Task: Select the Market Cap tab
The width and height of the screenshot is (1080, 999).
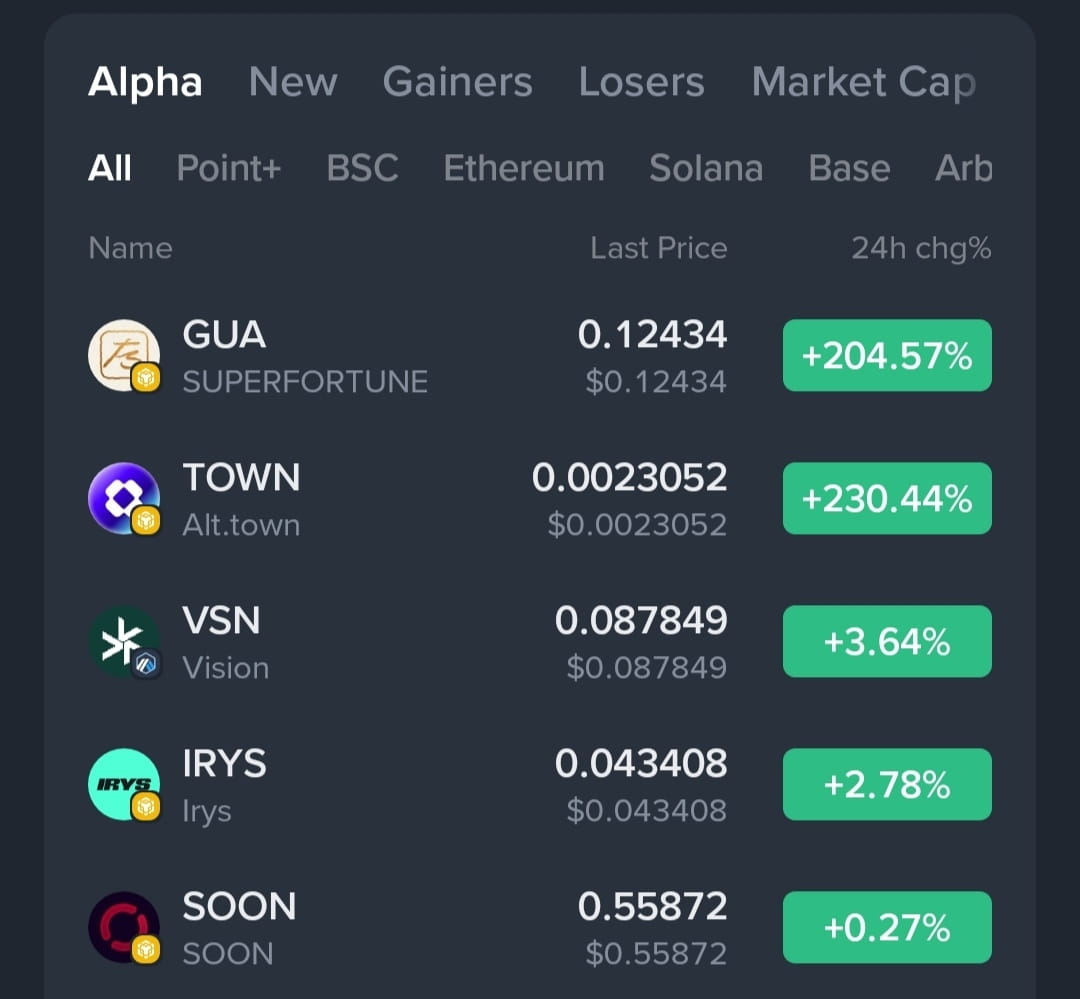Action: tap(863, 82)
